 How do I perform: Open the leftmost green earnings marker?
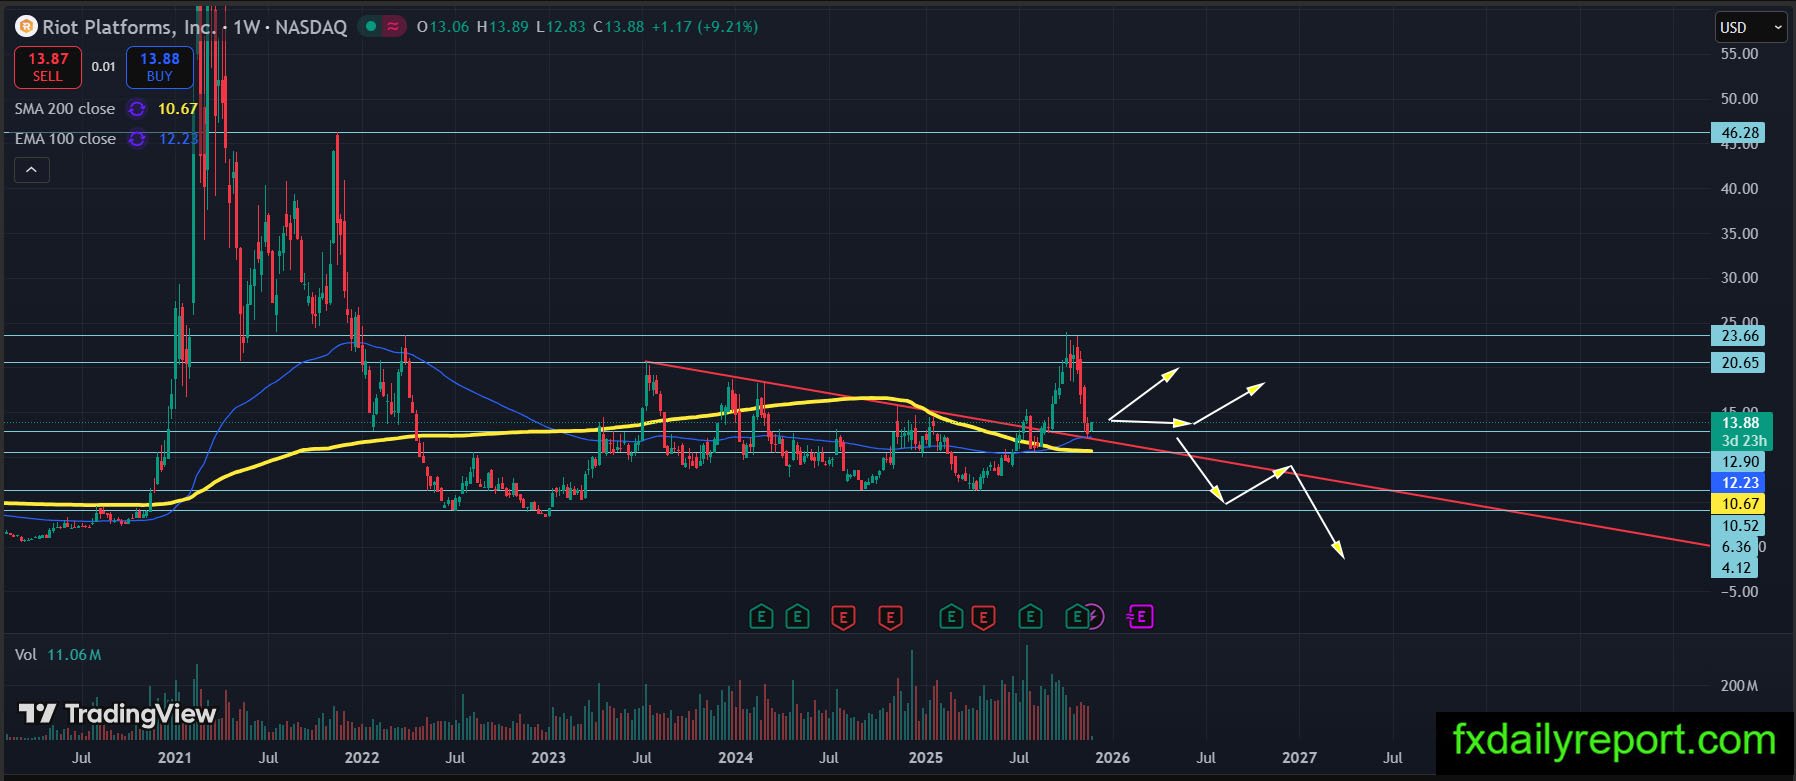761,617
